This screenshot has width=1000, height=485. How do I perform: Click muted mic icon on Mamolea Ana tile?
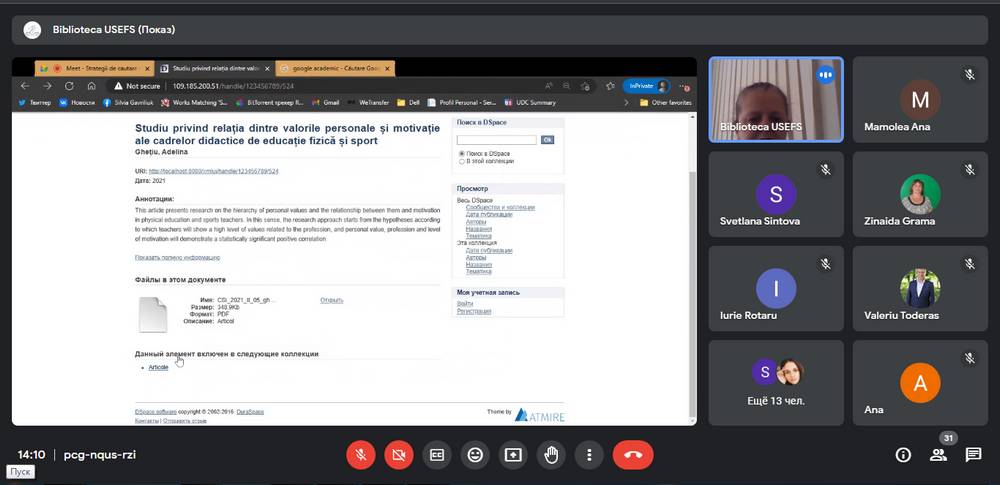point(969,75)
